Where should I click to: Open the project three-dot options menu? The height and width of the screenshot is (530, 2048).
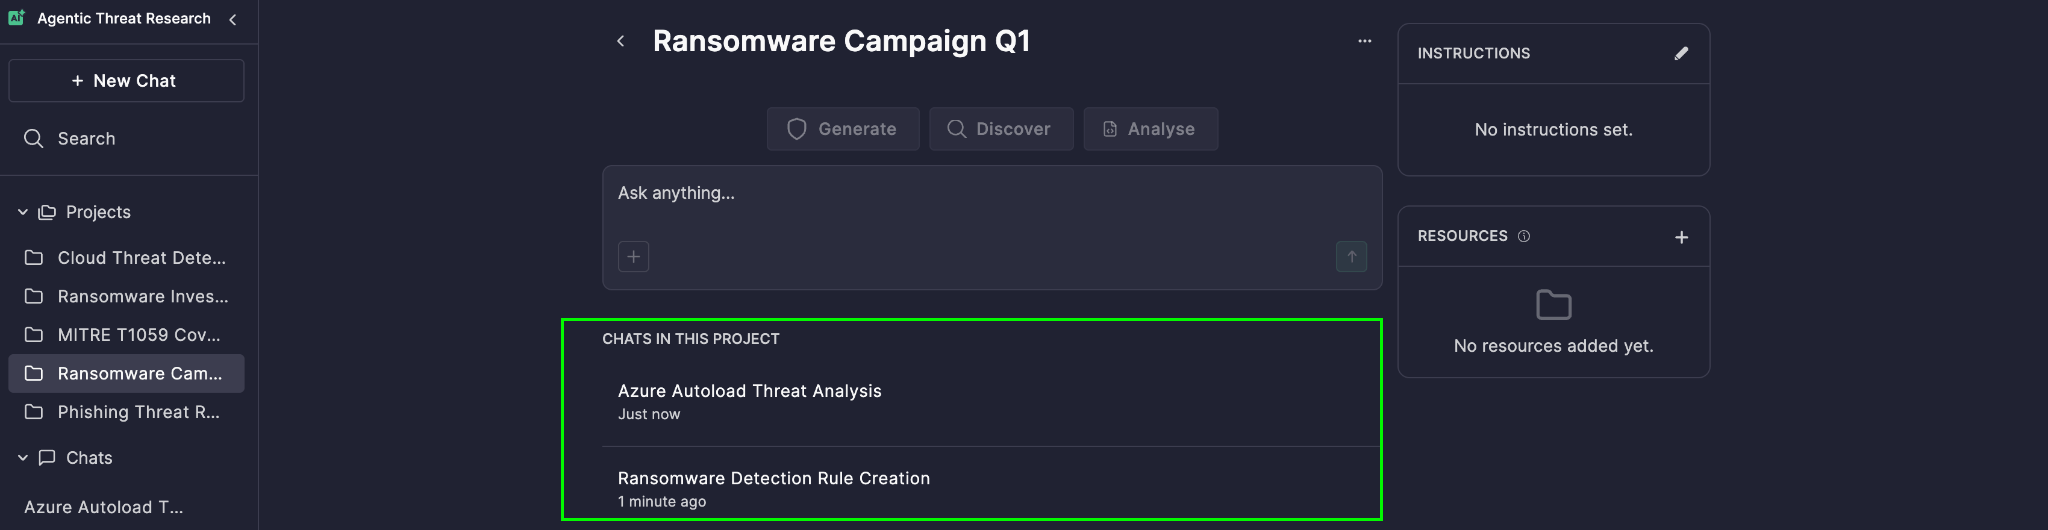[1364, 41]
